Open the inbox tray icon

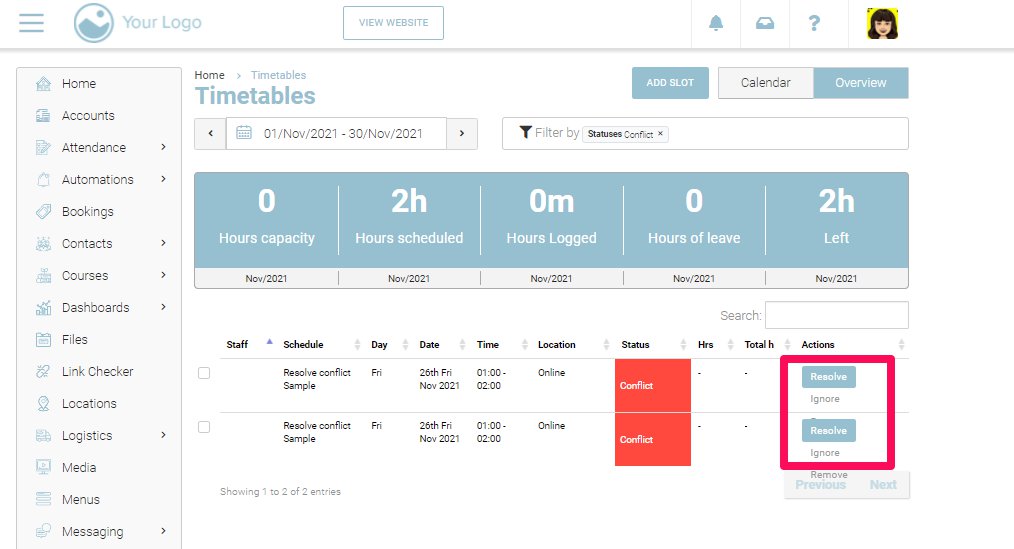pyautogui.click(x=765, y=24)
